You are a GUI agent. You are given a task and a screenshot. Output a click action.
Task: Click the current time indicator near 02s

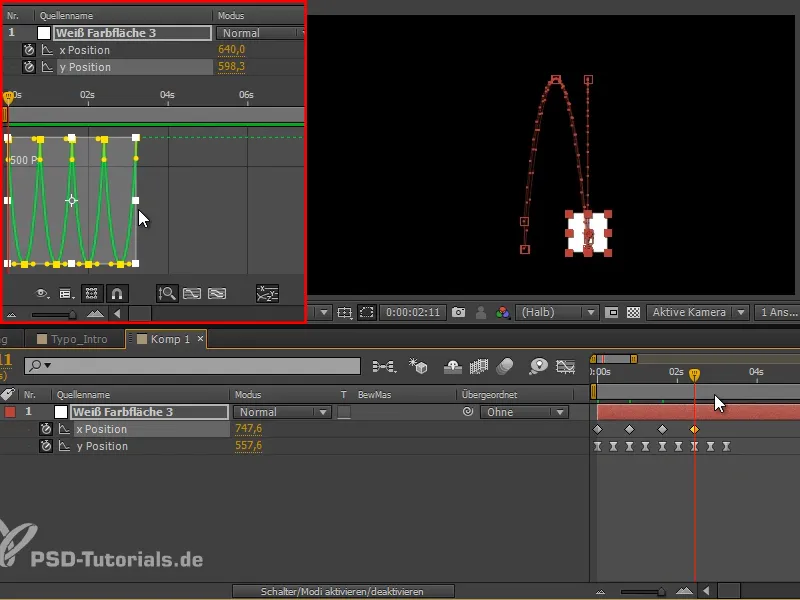pos(694,375)
